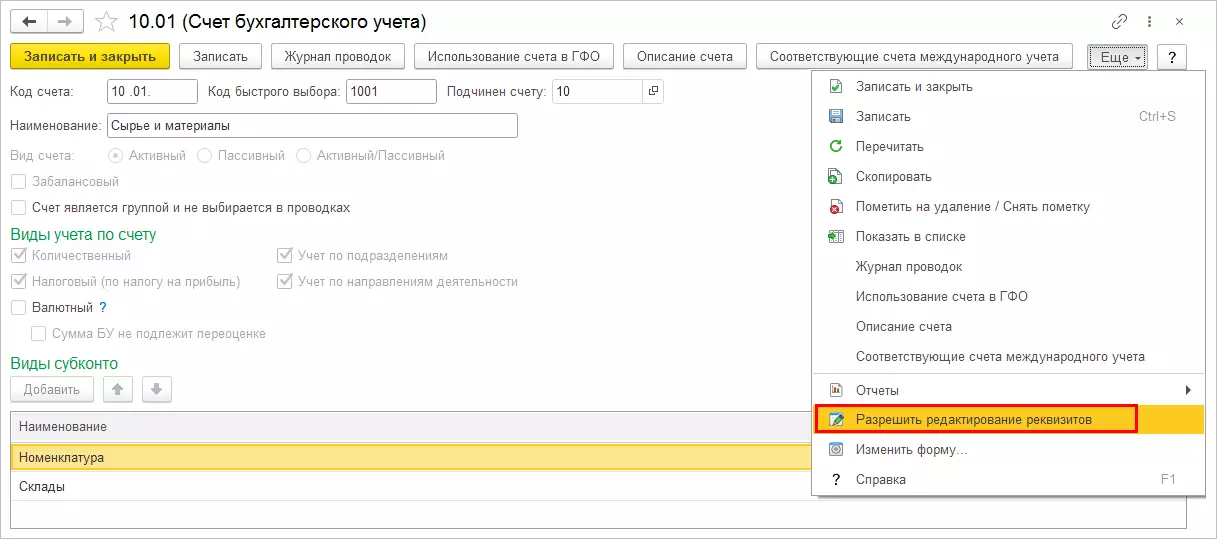Click the Скопировать icon in menu
This screenshot has width=1217, height=541.
(x=836, y=176)
